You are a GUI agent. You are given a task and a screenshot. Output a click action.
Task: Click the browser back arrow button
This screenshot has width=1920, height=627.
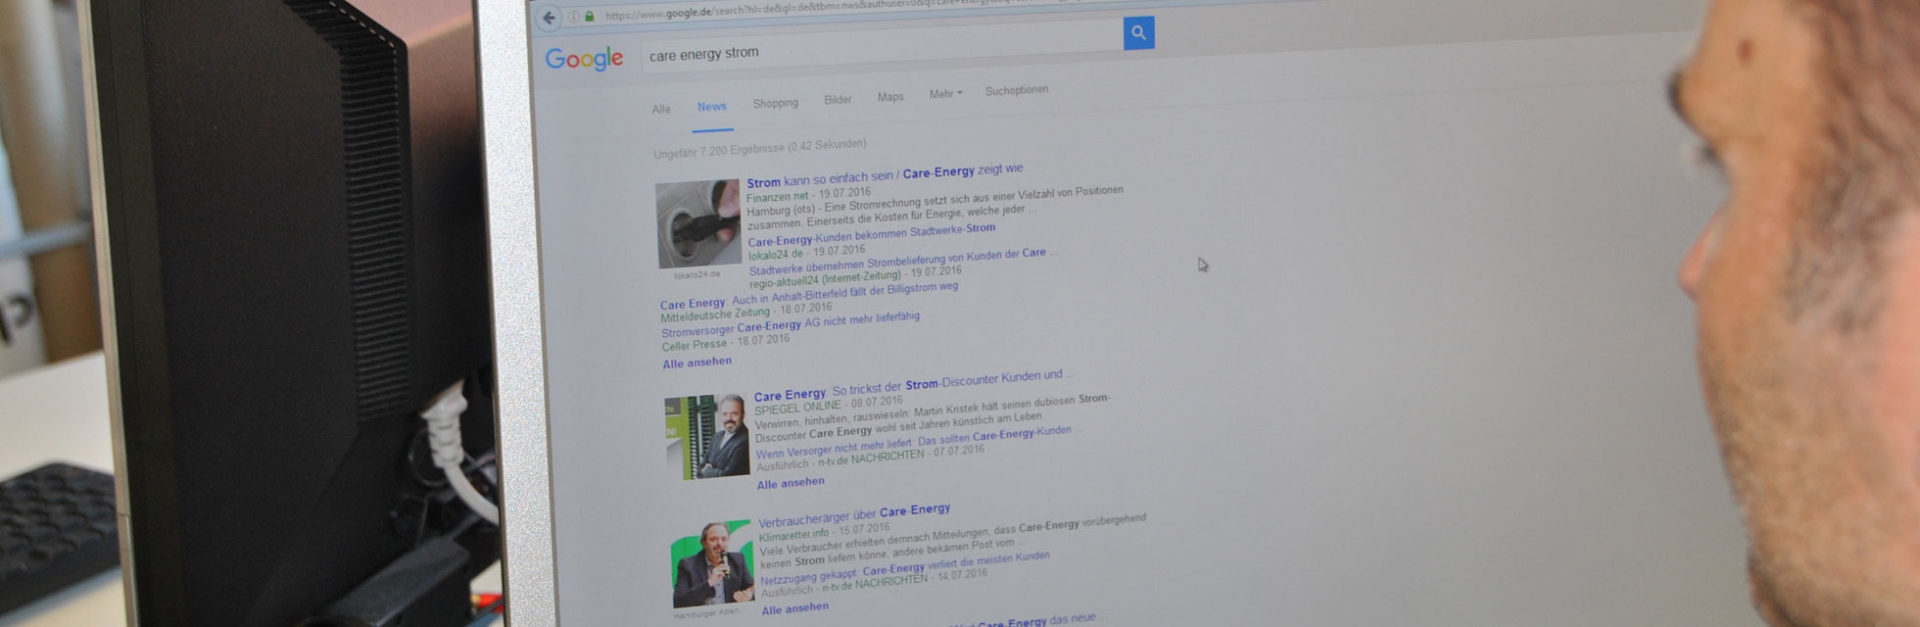coord(549,18)
